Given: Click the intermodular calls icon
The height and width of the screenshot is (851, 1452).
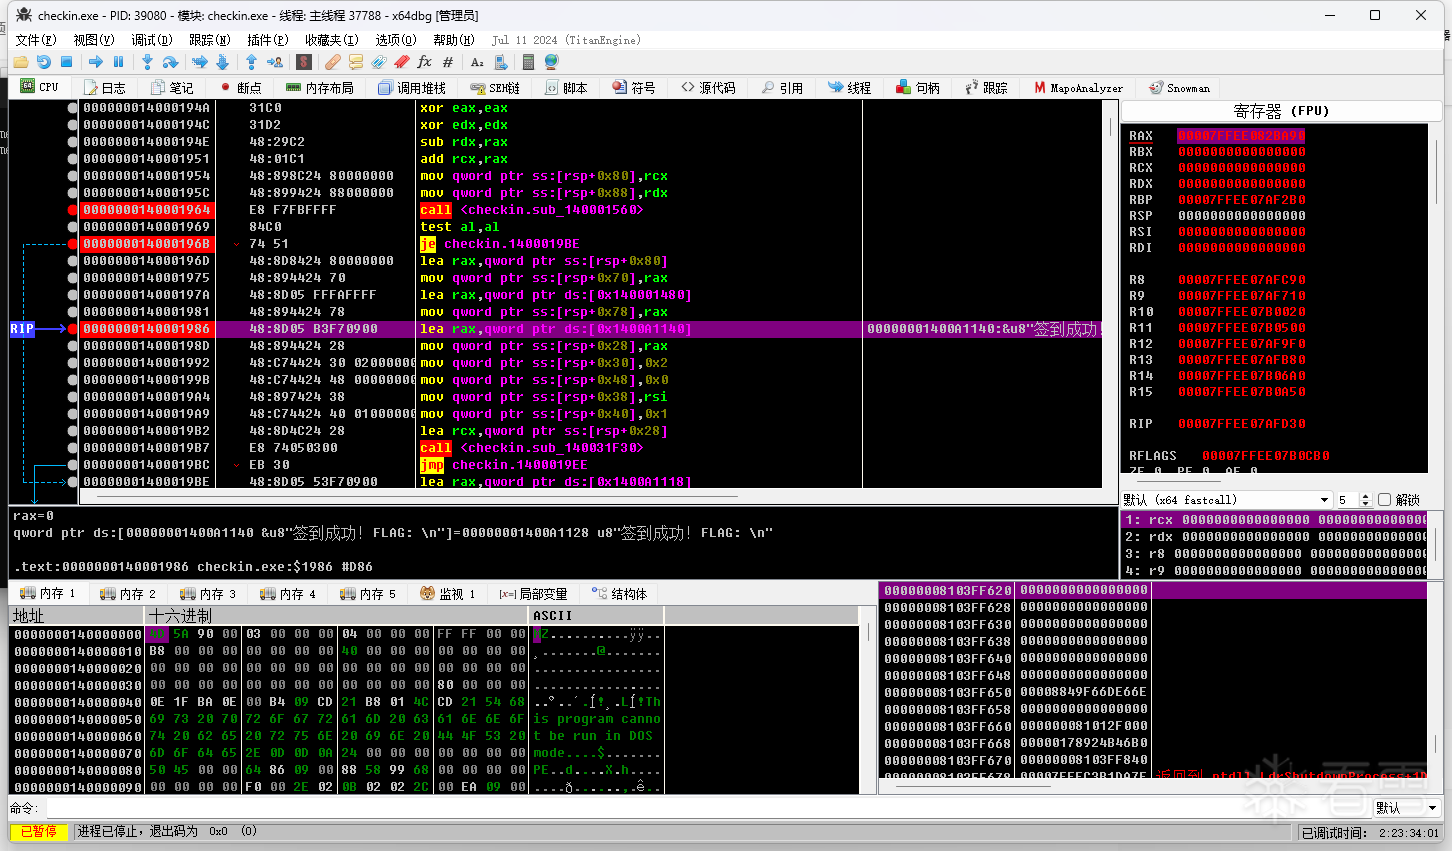Looking at the screenshot, I should [501, 62].
